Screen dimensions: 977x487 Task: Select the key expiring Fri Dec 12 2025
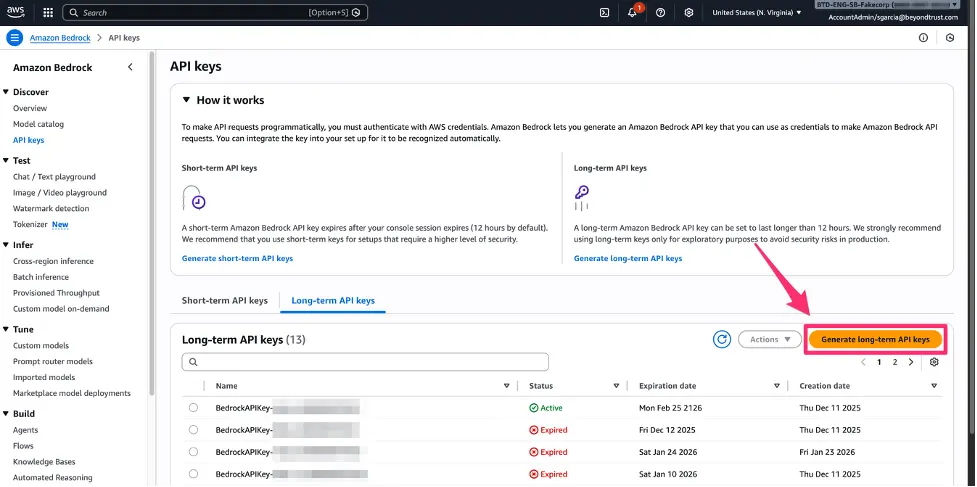(x=193, y=430)
